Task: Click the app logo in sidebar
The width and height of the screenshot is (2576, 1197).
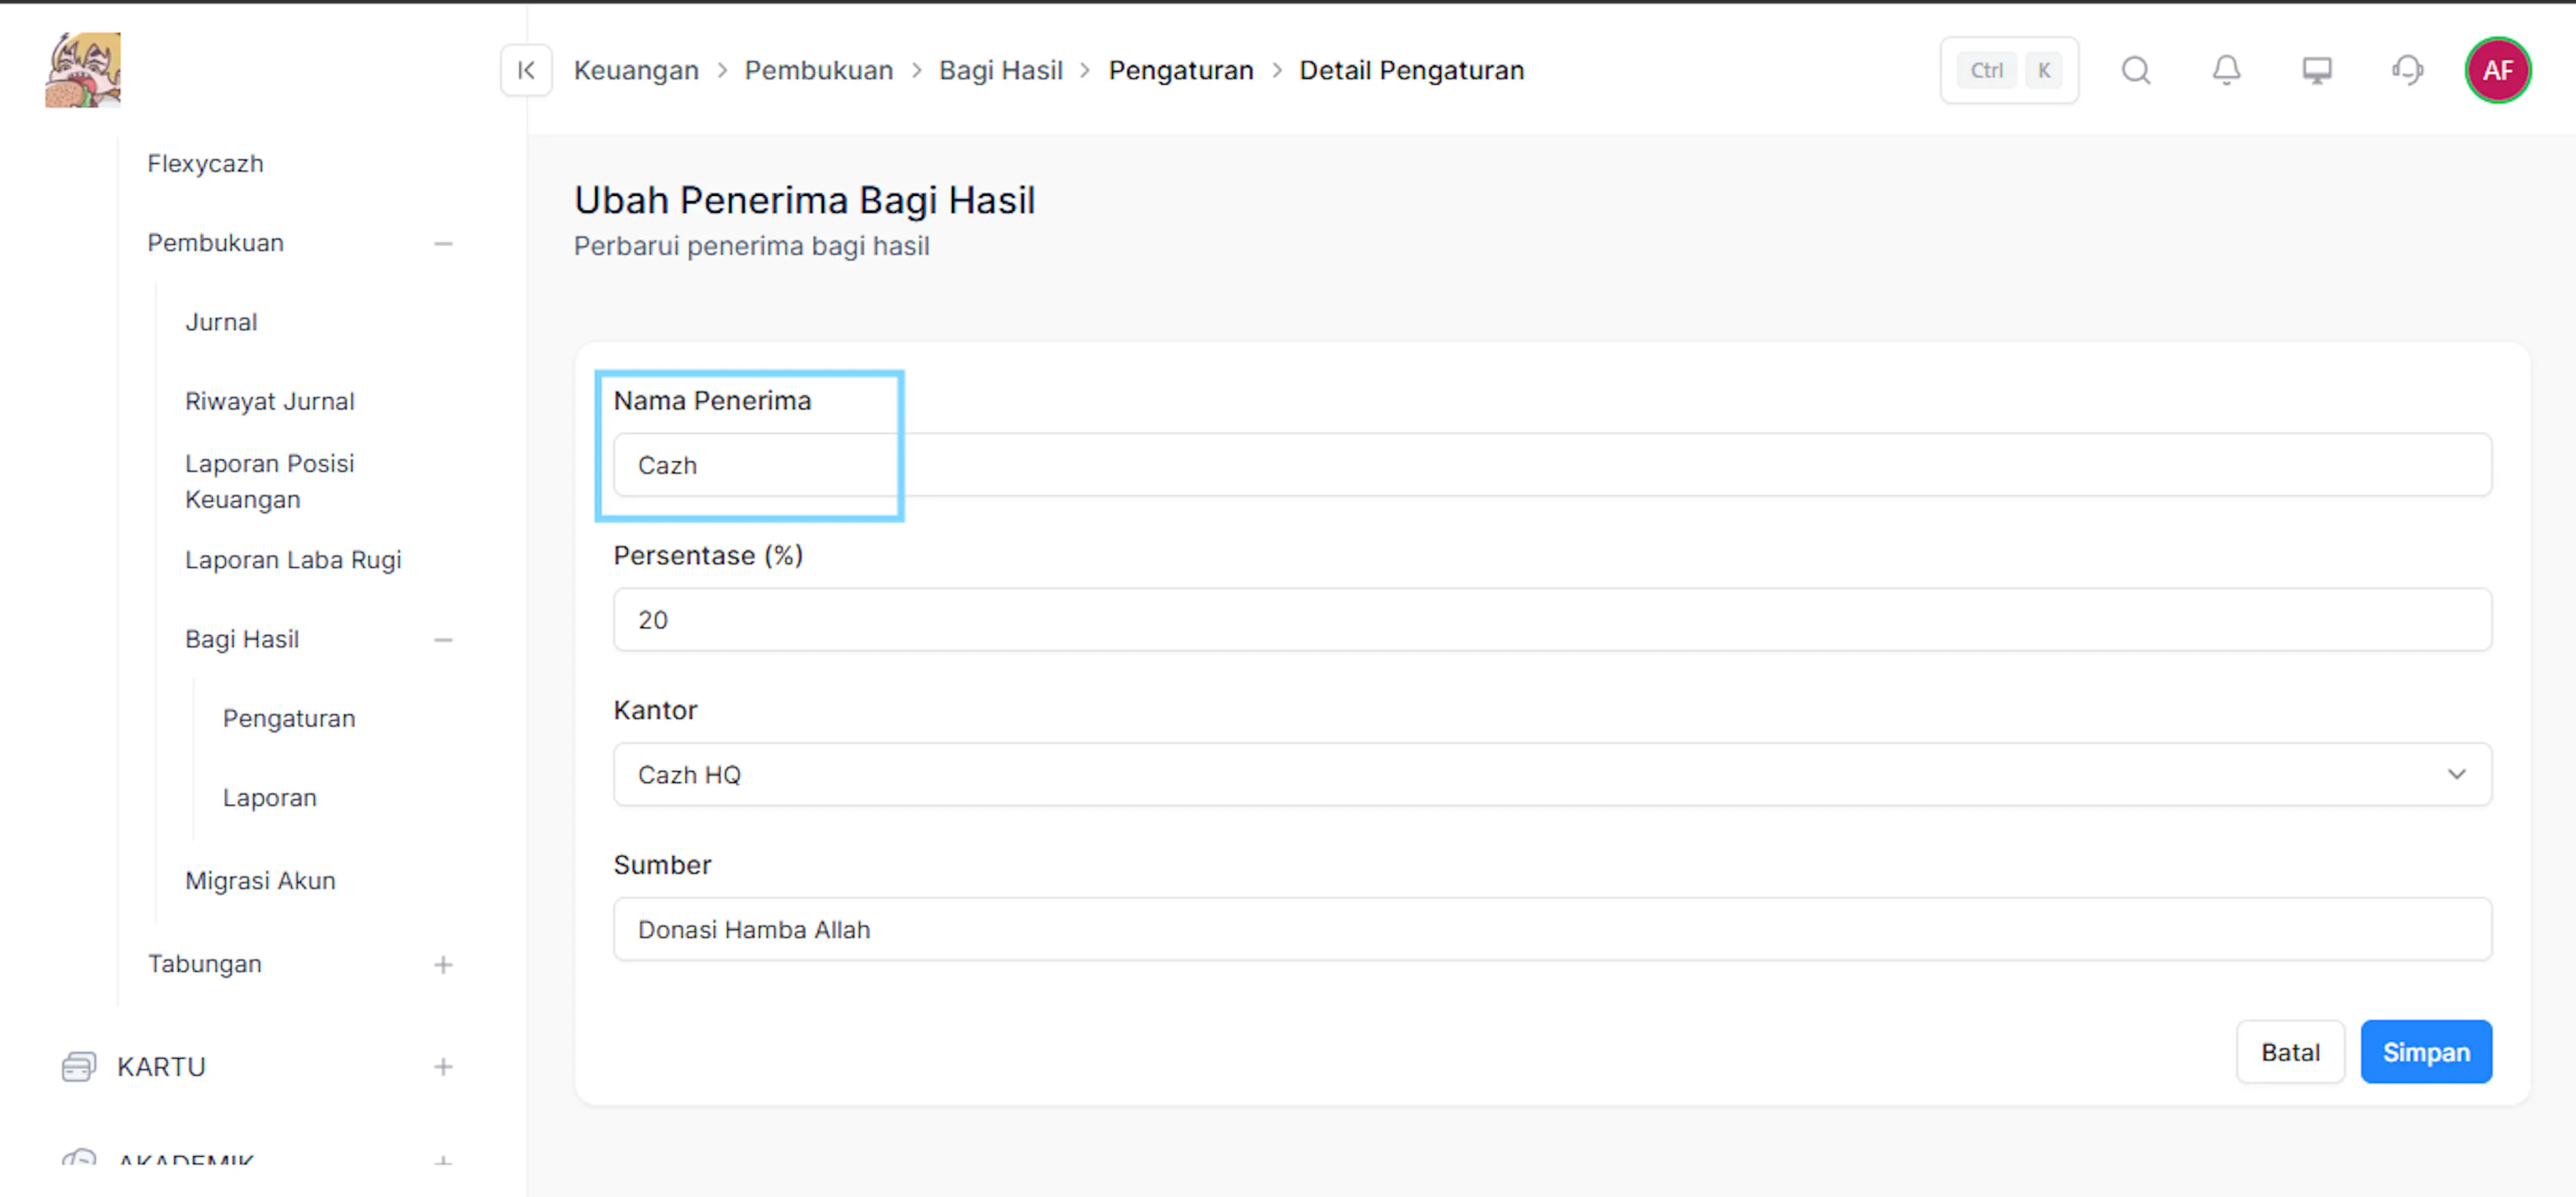Action: coord(83,69)
